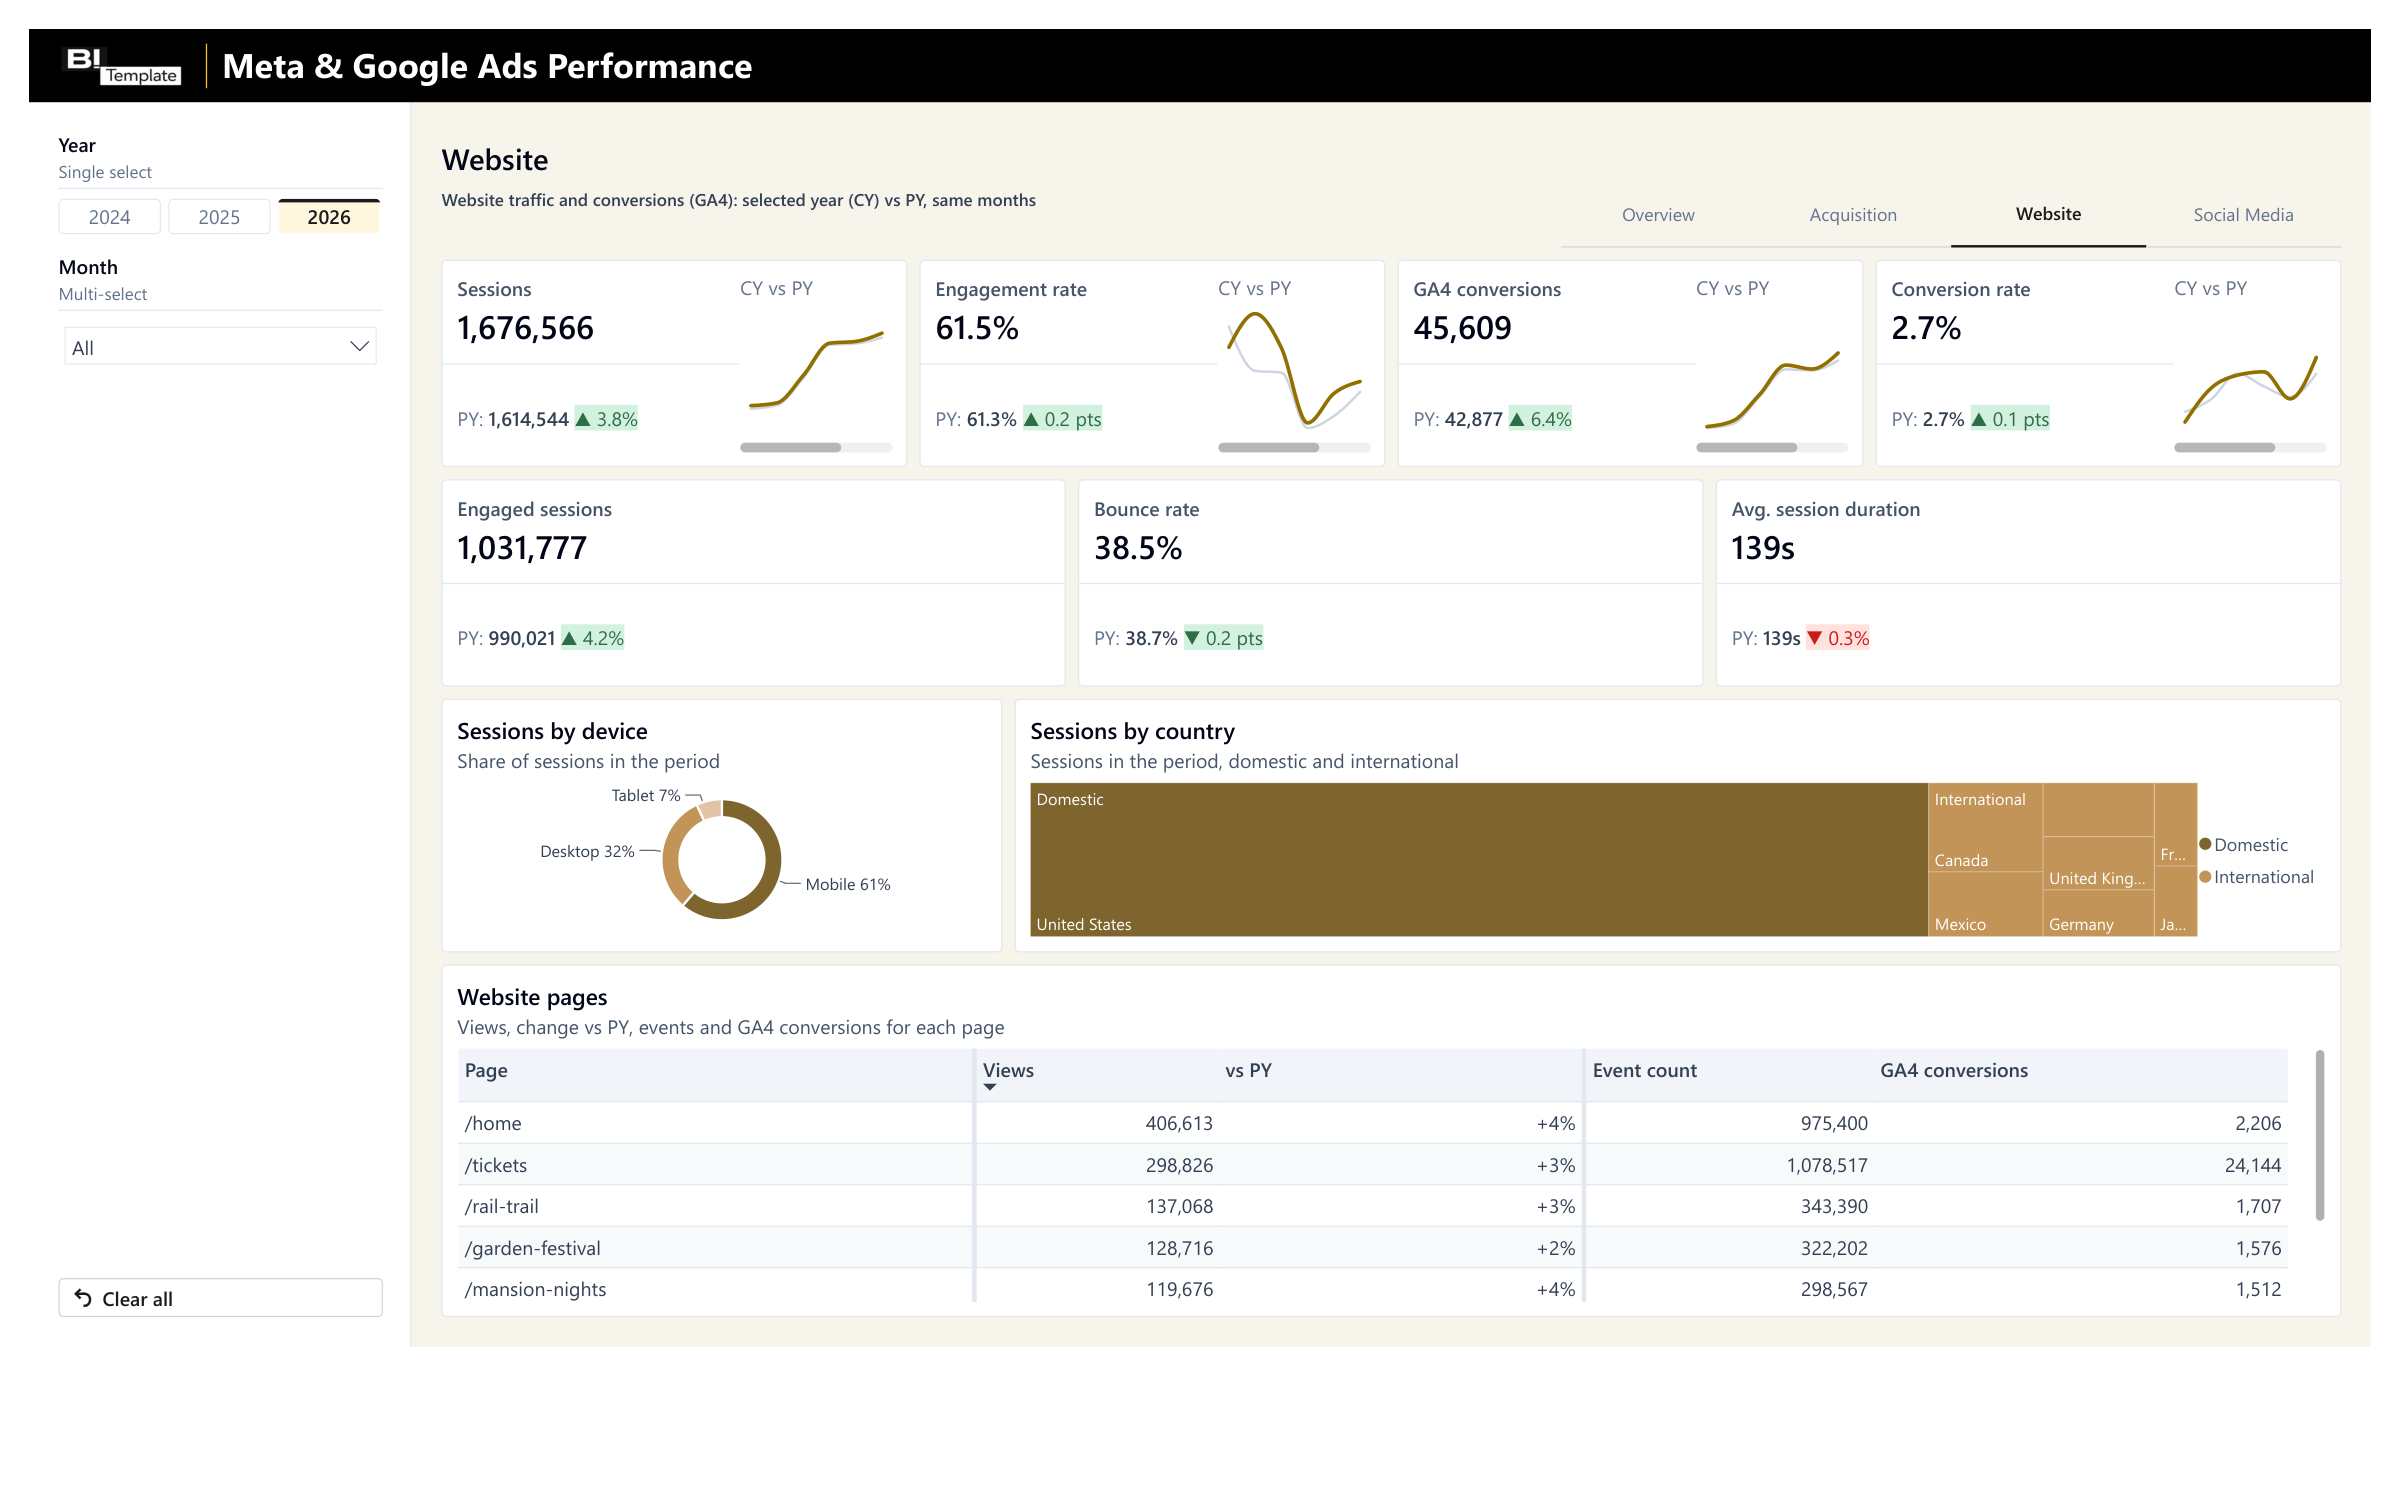Click the Website pages table vertical scrollbar
Screen dimensions: 2400x1500
pos(2319,1135)
